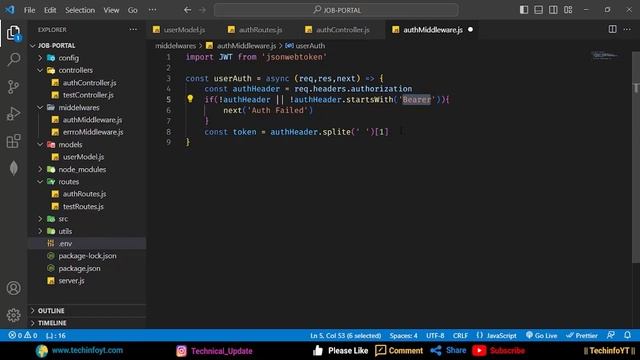Open the Manage gear settings
Image resolution: width=640 pixels, height=360 pixels.
click(x=13, y=315)
